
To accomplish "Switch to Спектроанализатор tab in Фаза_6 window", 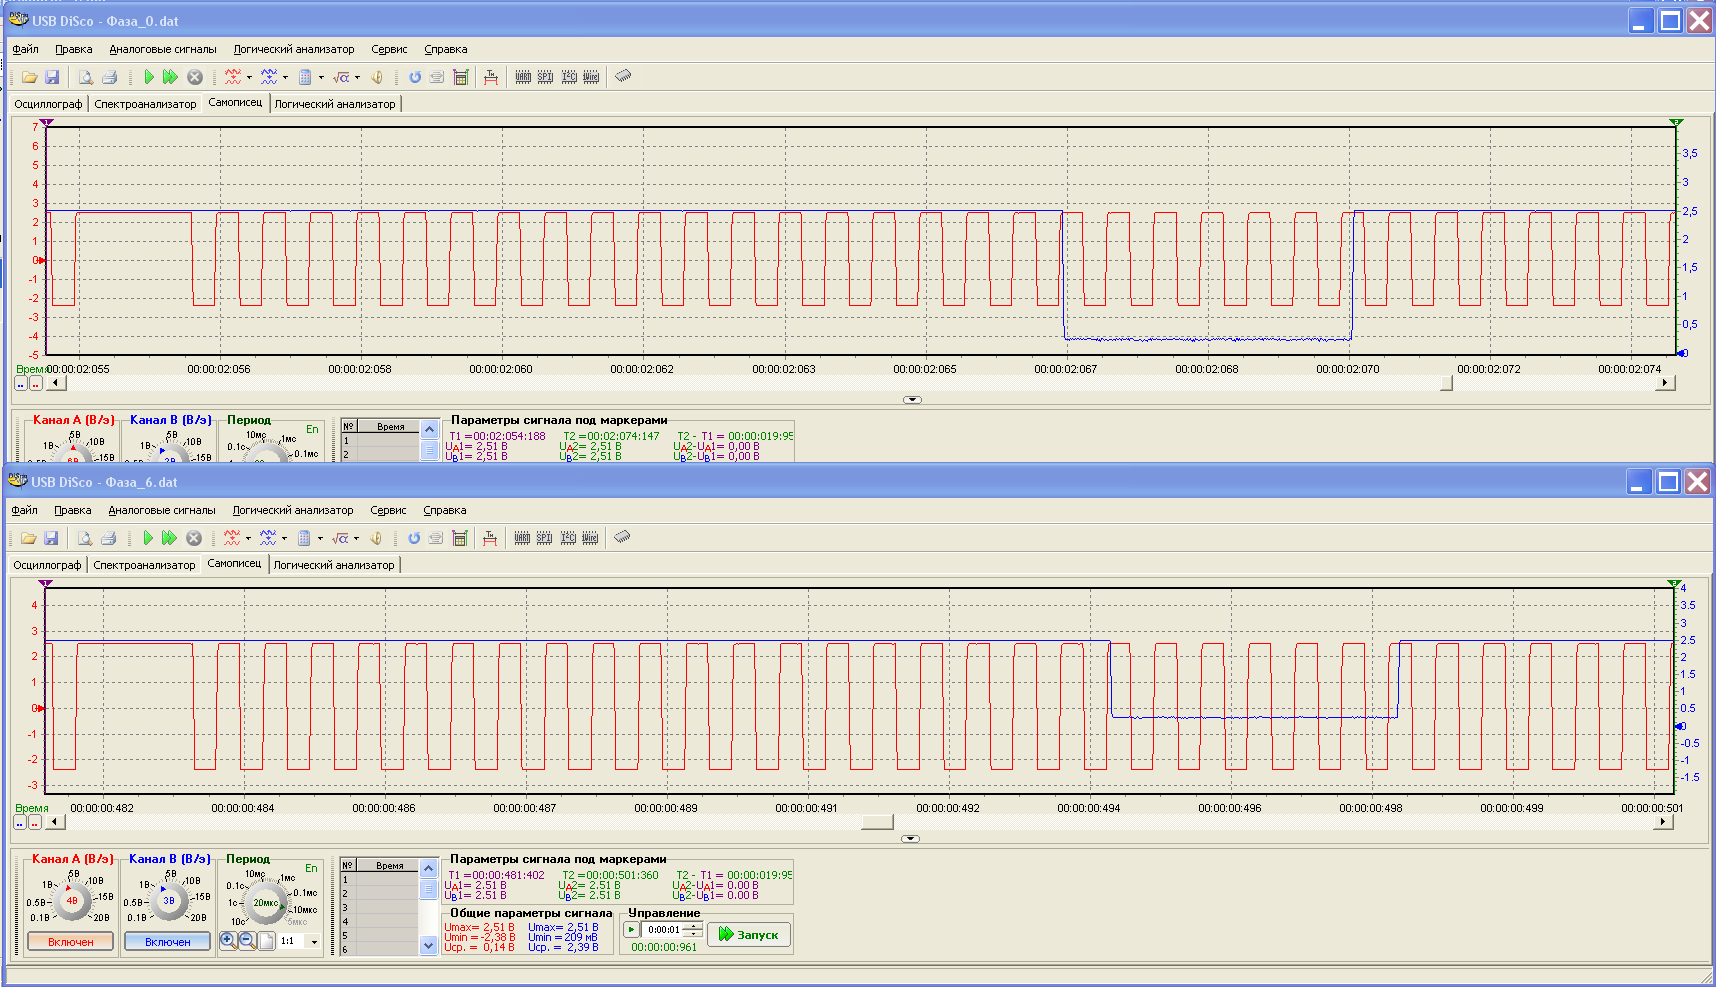I will tap(144, 565).
